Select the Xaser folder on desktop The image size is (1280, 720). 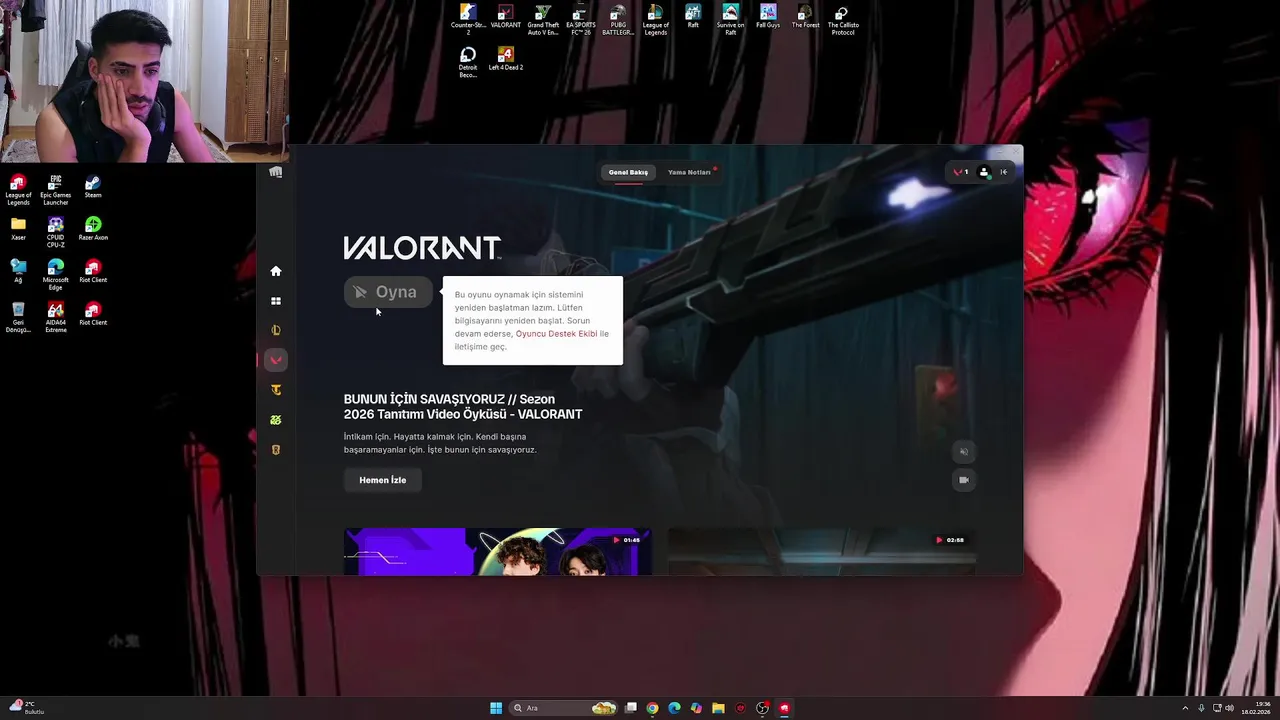point(18,229)
